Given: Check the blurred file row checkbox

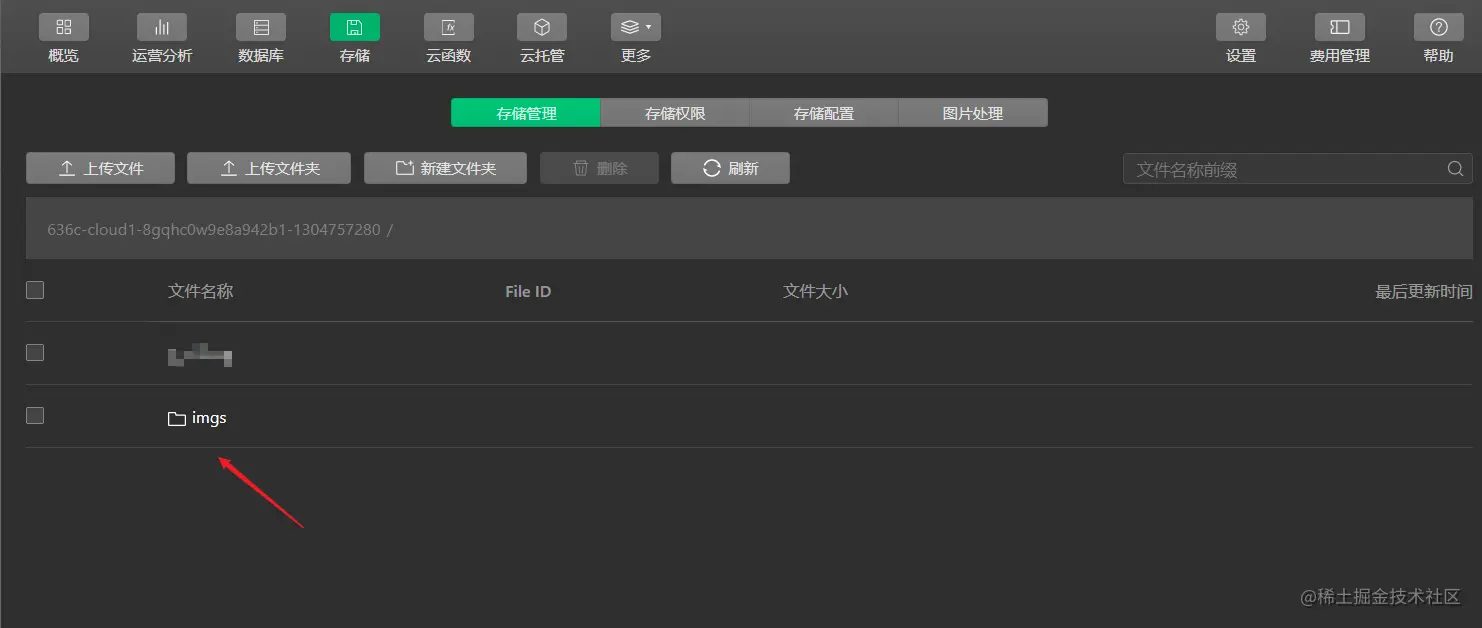Looking at the screenshot, I should point(35,352).
